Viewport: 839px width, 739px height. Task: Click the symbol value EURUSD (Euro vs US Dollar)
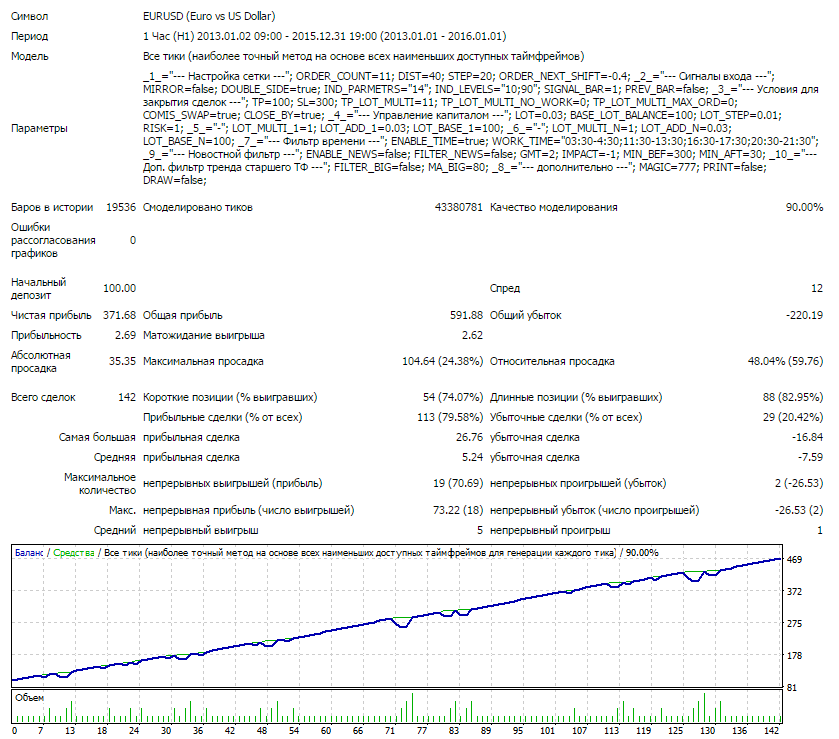click(209, 16)
